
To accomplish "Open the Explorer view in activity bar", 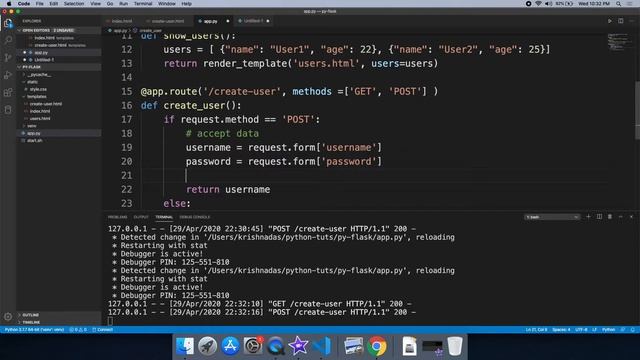I will pyautogui.click(x=8, y=23).
